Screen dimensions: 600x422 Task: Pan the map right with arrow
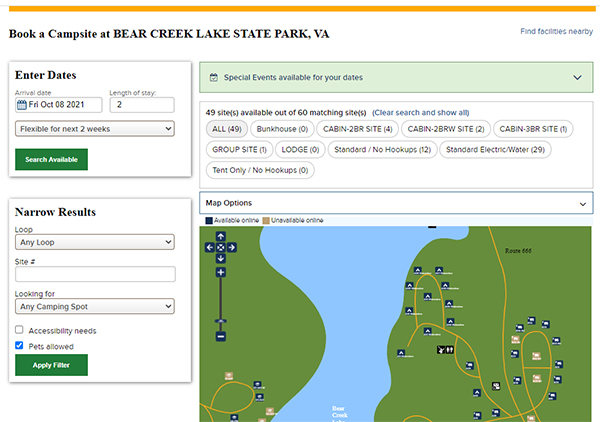[x=231, y=247]
